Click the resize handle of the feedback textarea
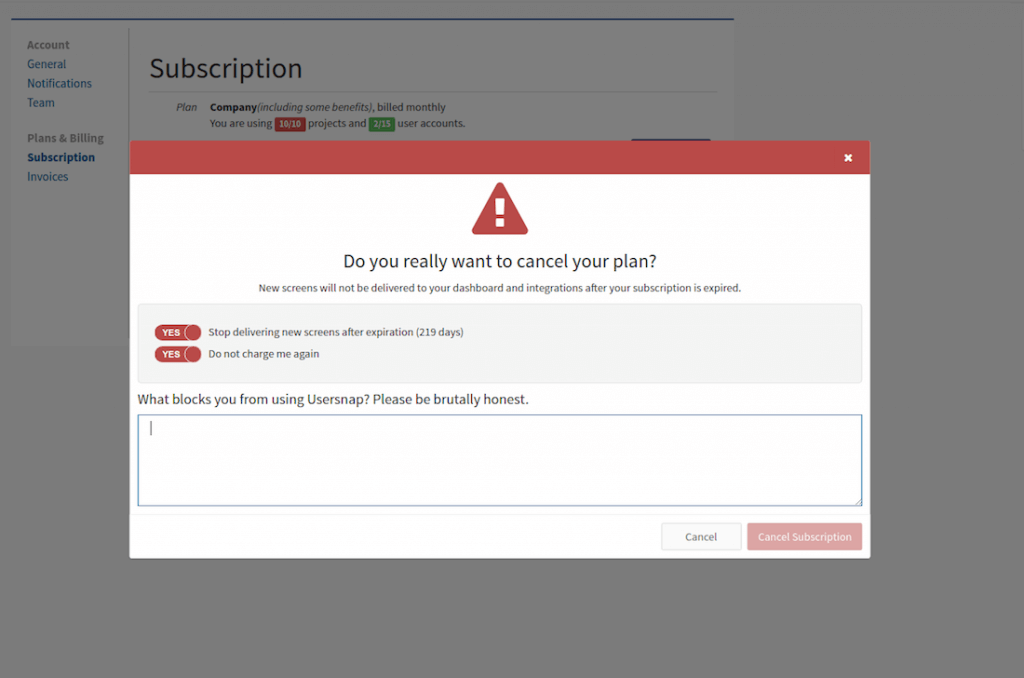Screen dimensions: 1024x678 tap(857, 502)
